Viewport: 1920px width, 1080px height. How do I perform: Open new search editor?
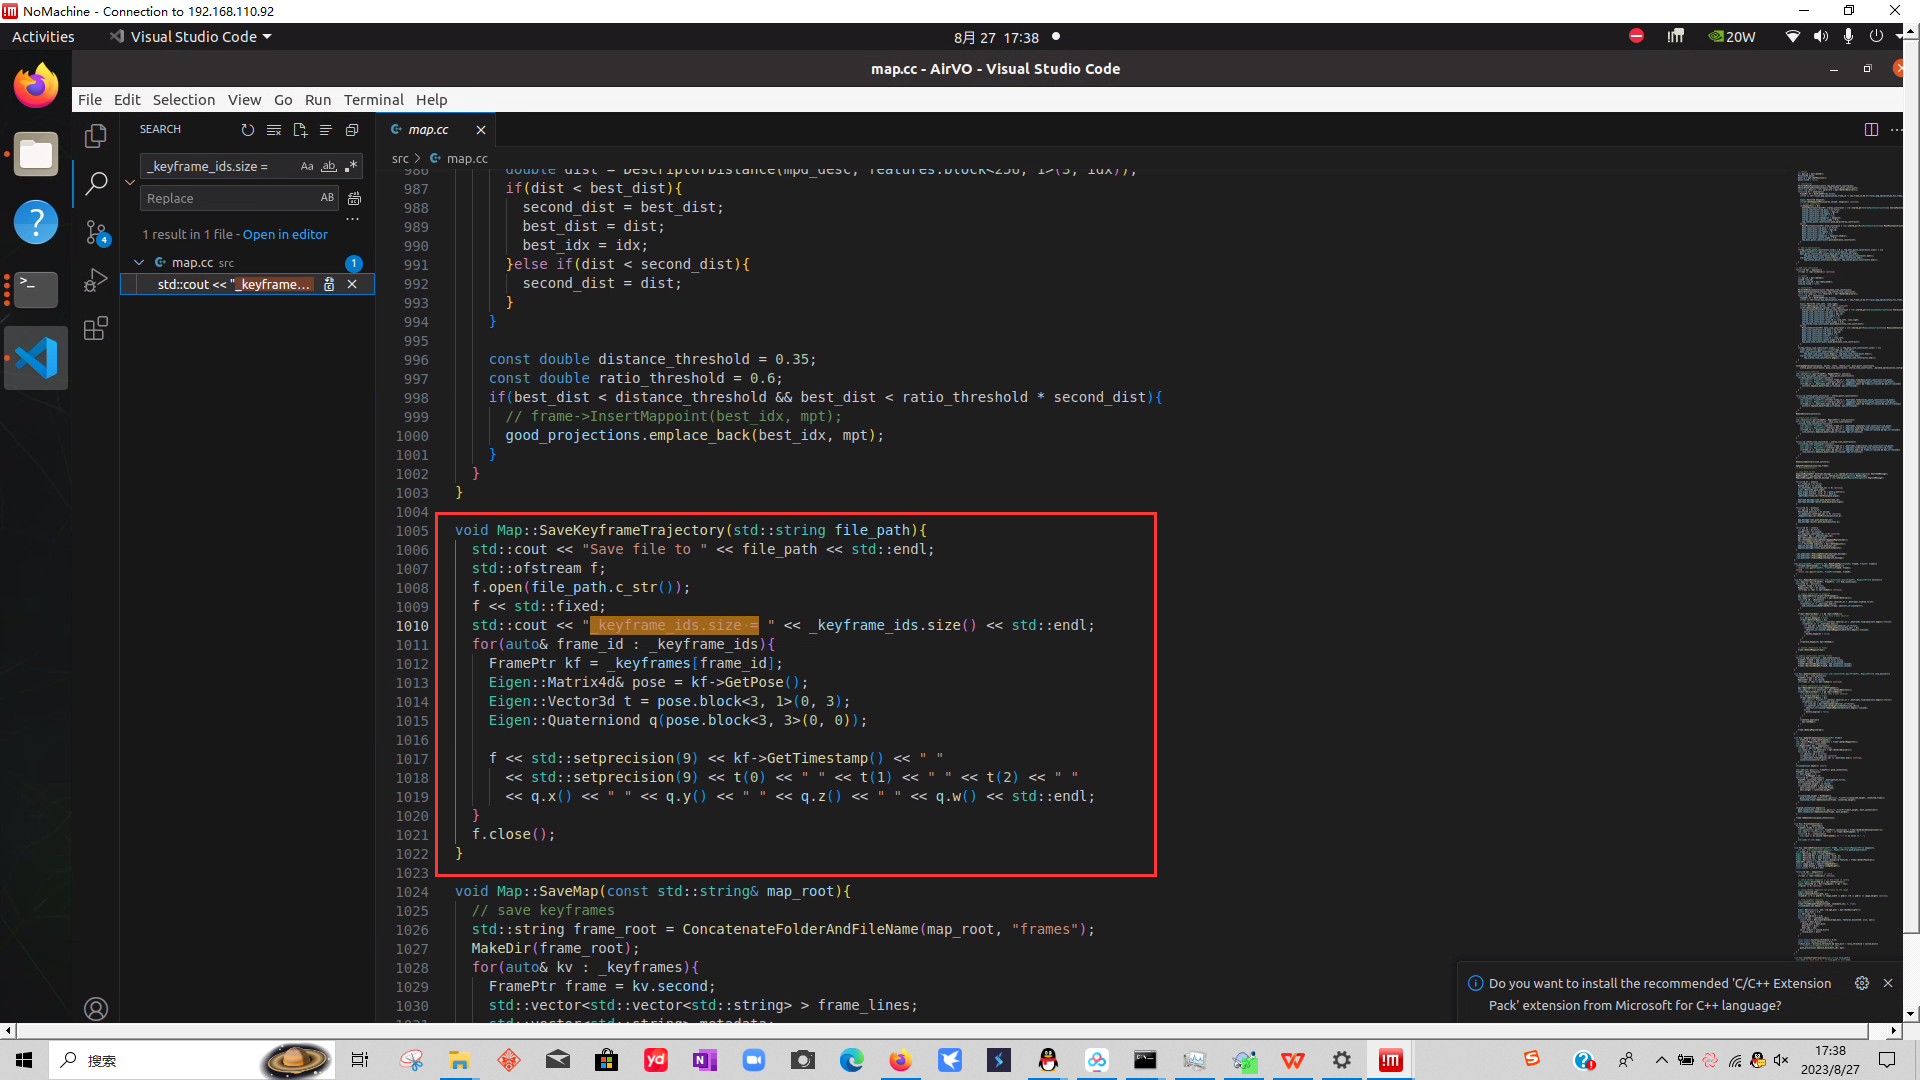click(300, 130)
